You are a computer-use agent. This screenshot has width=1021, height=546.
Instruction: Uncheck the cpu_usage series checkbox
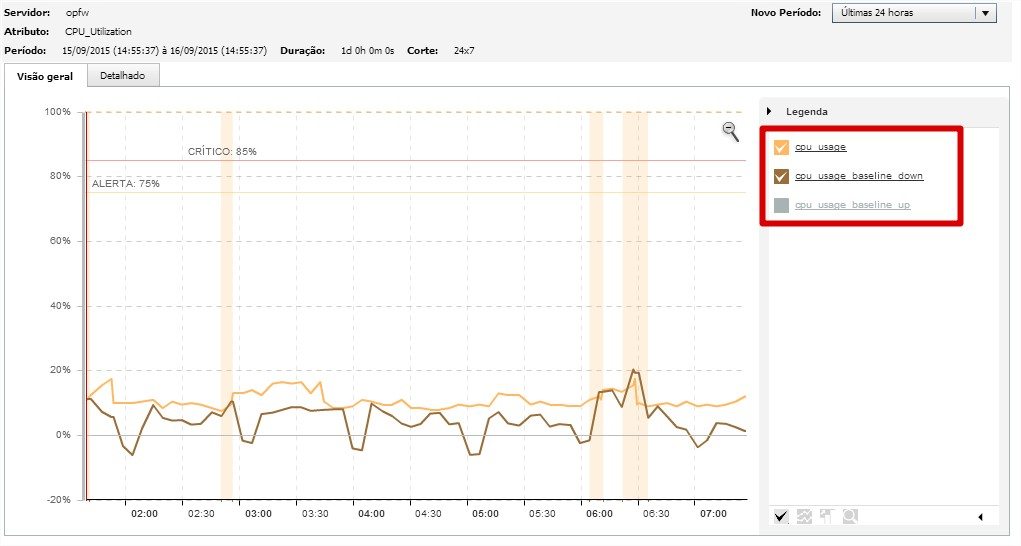[x=781, y=147]
